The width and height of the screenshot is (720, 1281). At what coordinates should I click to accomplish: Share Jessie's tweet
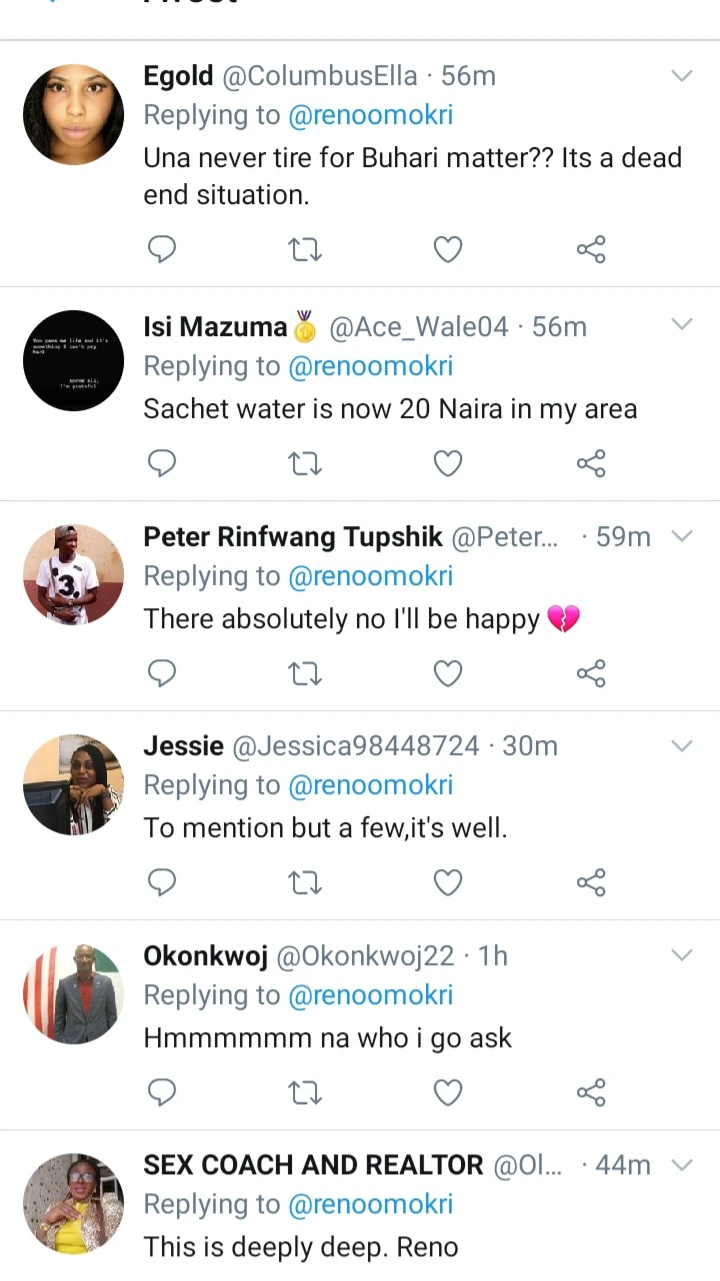pyautogui.click(x=591, y=882)
